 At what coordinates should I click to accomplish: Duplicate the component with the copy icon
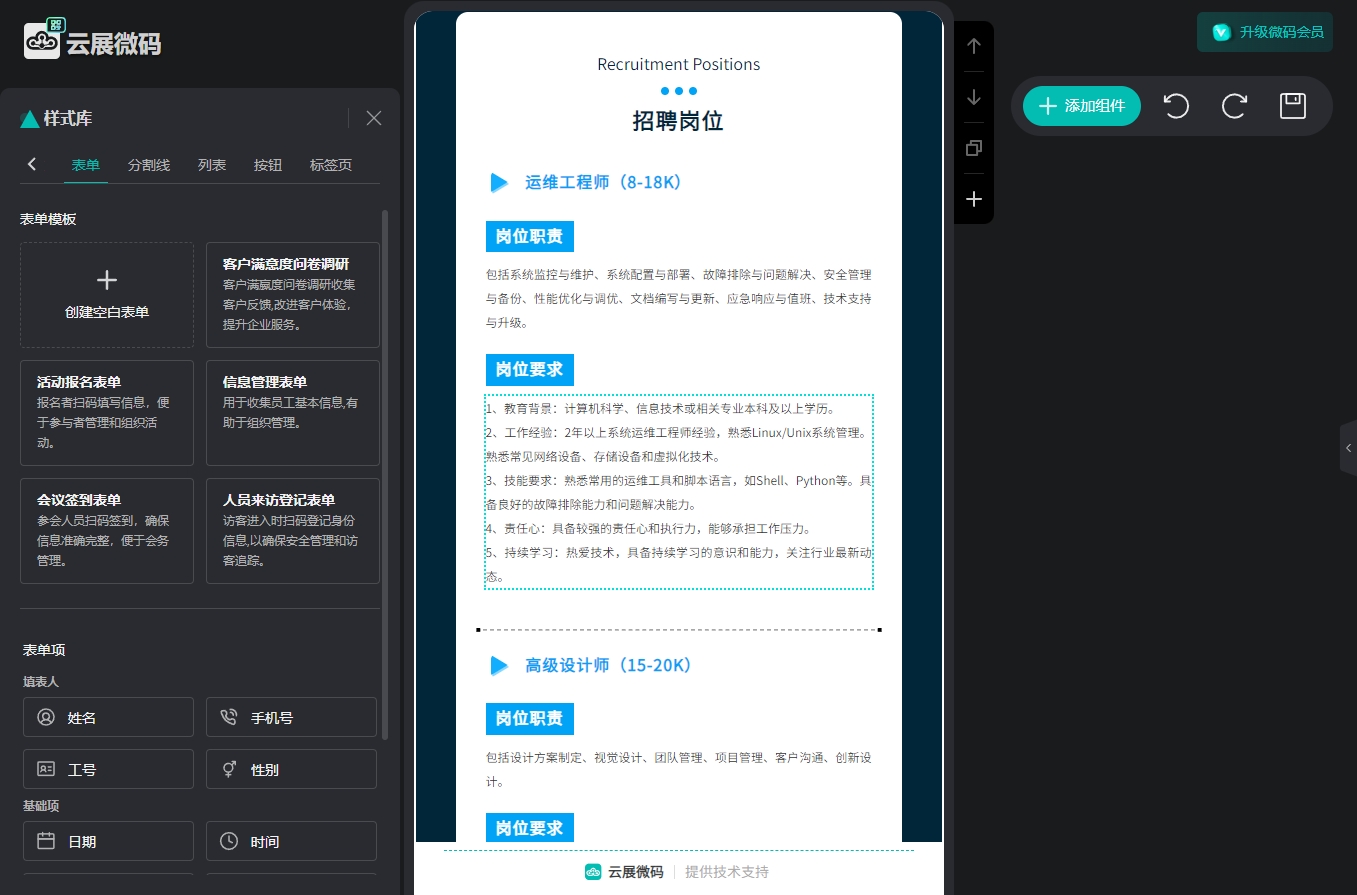[974, 148]
